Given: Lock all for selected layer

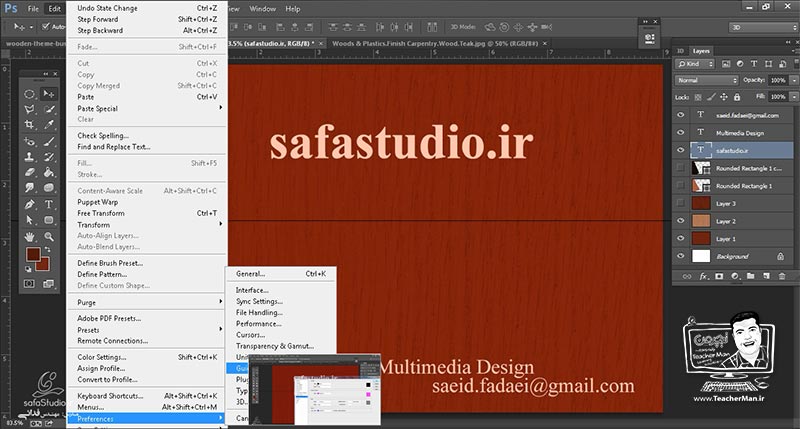Looking at the screenshot, I should click(737, 97).
